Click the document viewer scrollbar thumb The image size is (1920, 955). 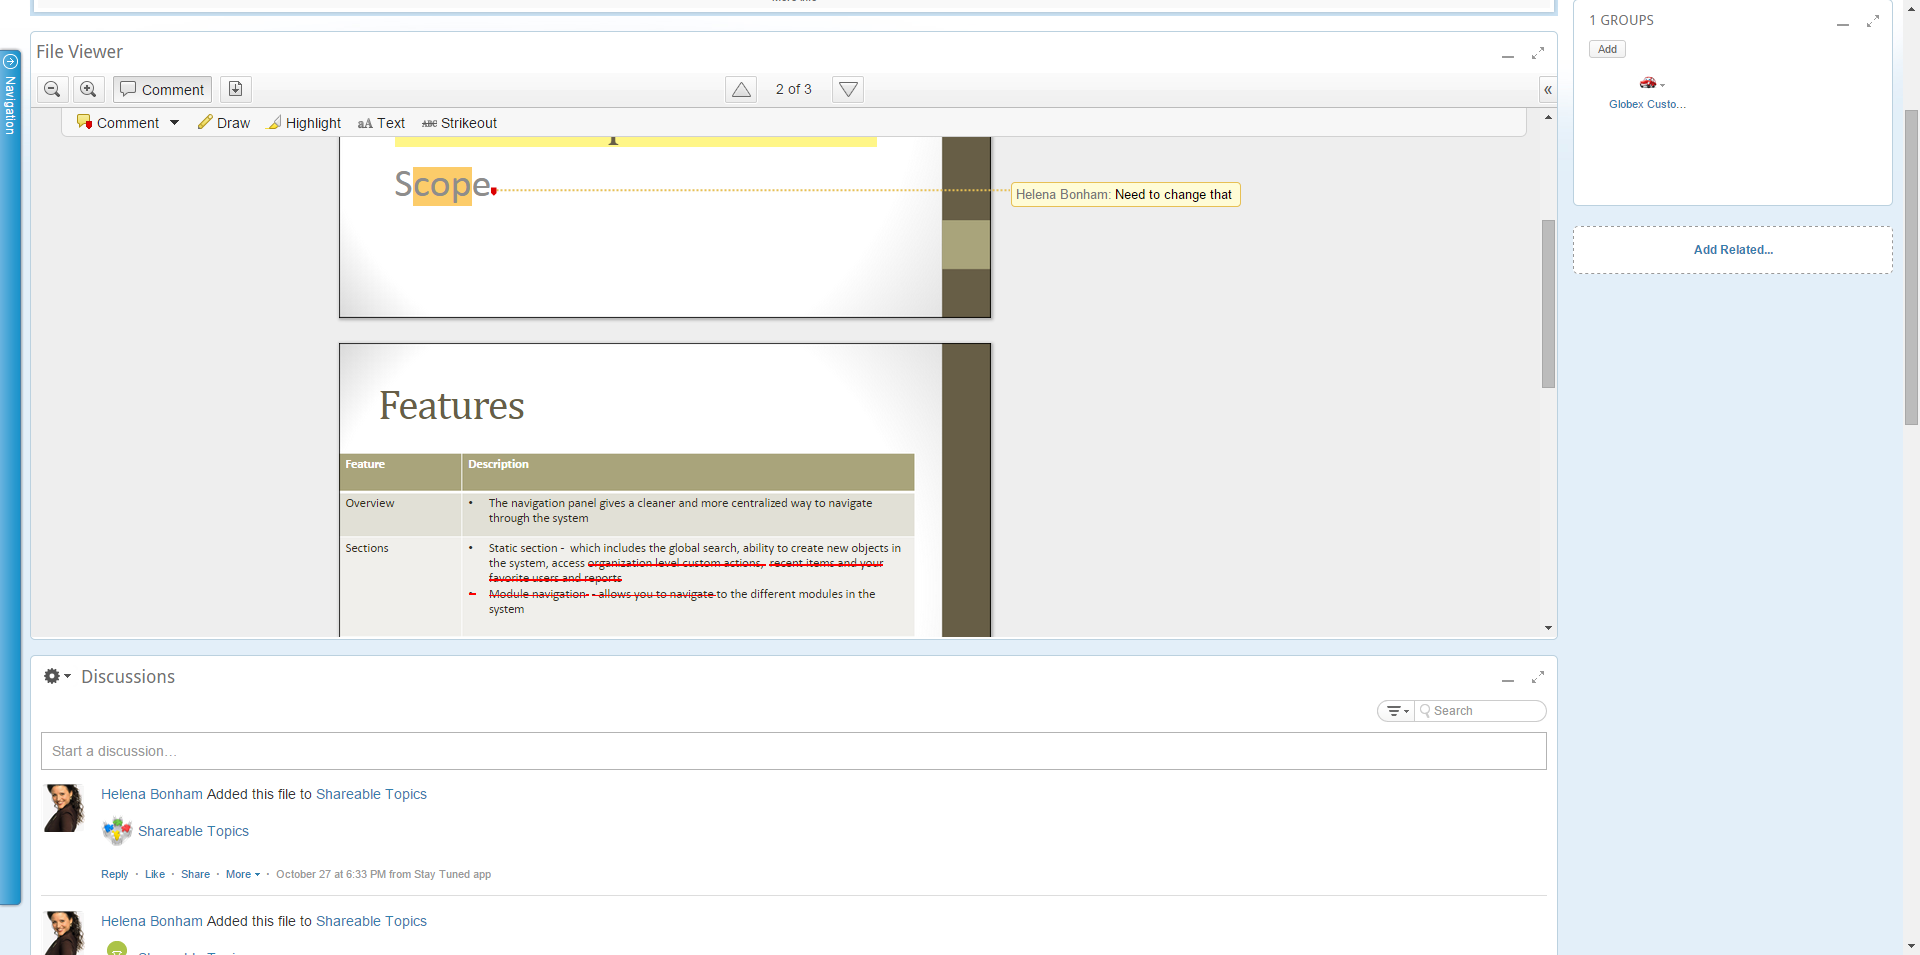tap(1548, 304)
